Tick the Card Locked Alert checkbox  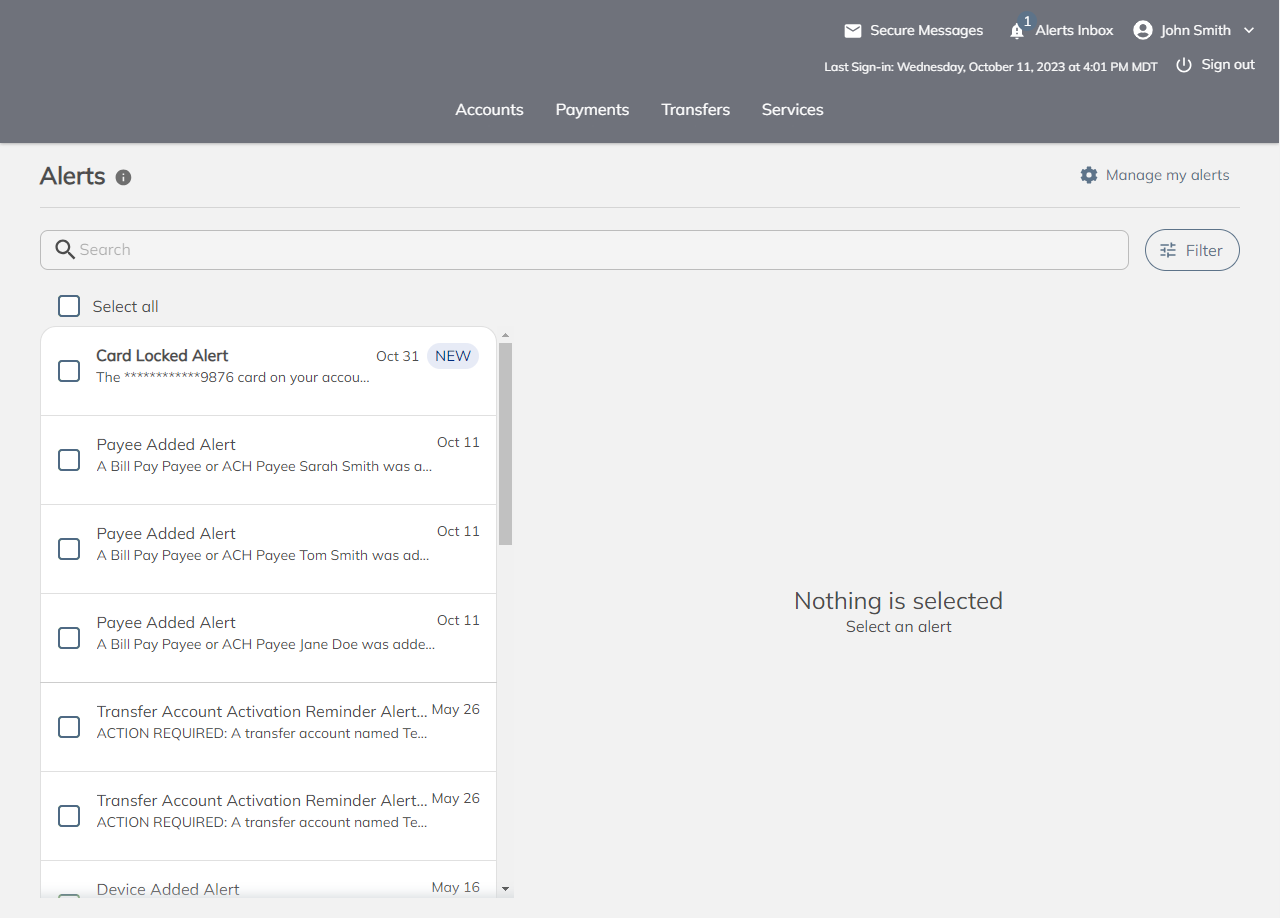69,371
